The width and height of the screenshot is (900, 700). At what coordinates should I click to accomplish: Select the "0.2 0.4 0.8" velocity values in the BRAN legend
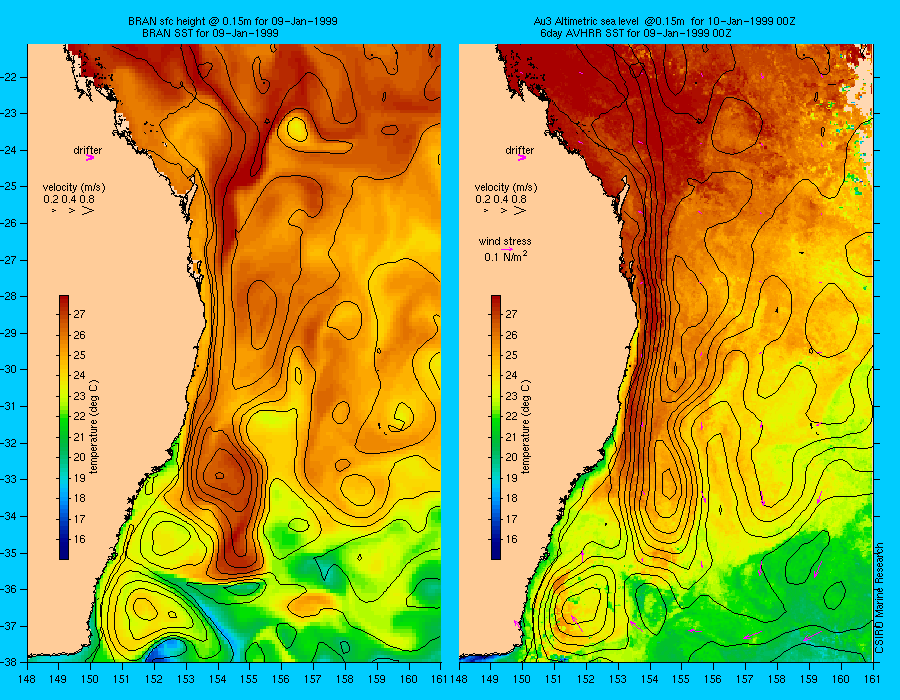click(x=69, y=199)
